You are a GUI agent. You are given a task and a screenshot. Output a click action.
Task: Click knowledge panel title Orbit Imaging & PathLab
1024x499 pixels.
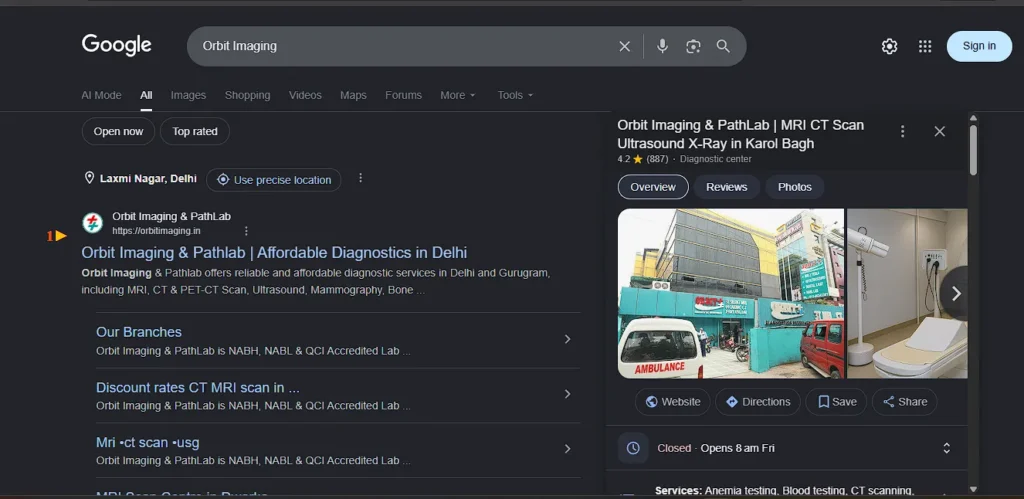click(741, 134)
